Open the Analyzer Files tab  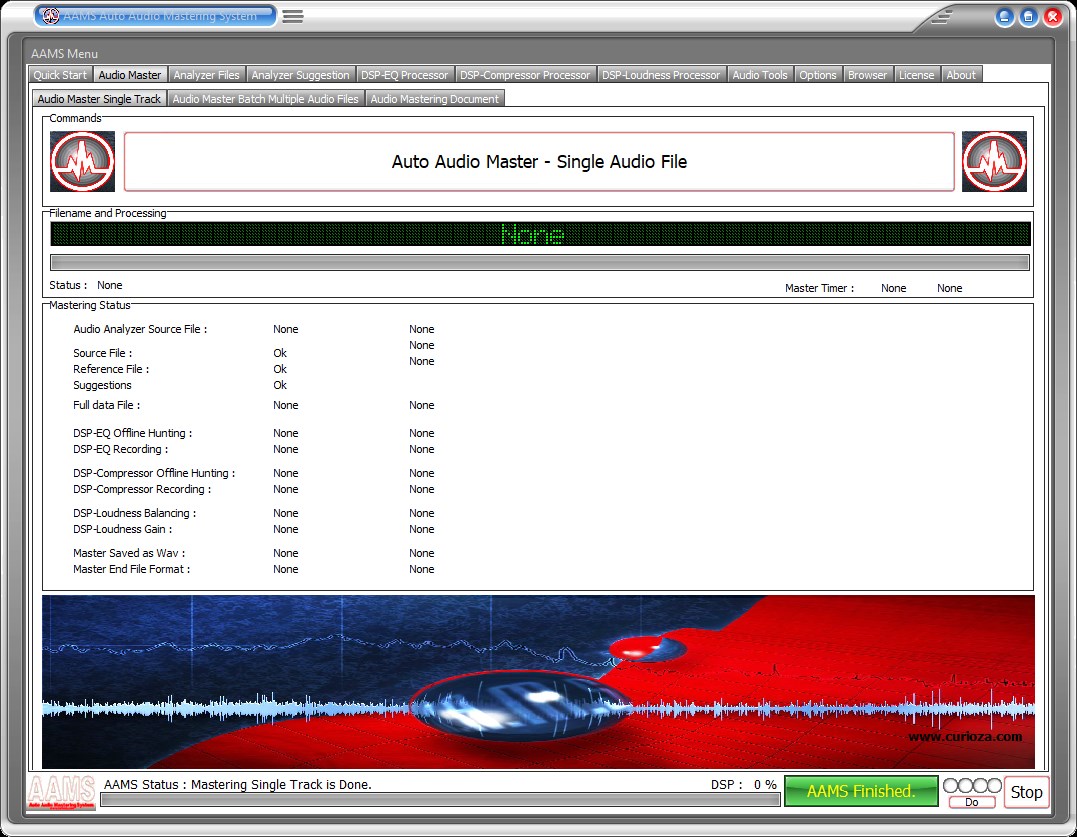click(x=207, y=75)
